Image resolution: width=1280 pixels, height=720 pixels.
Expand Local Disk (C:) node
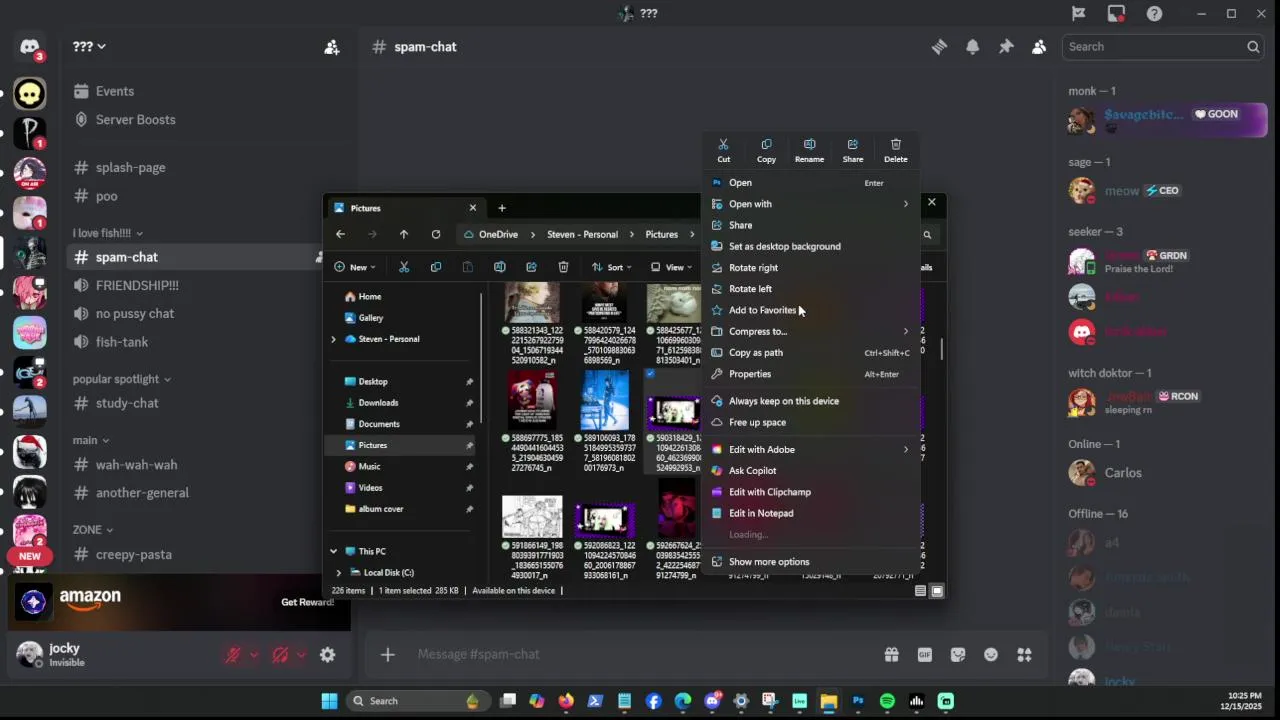pyautogui.click(x=338, y=573)
